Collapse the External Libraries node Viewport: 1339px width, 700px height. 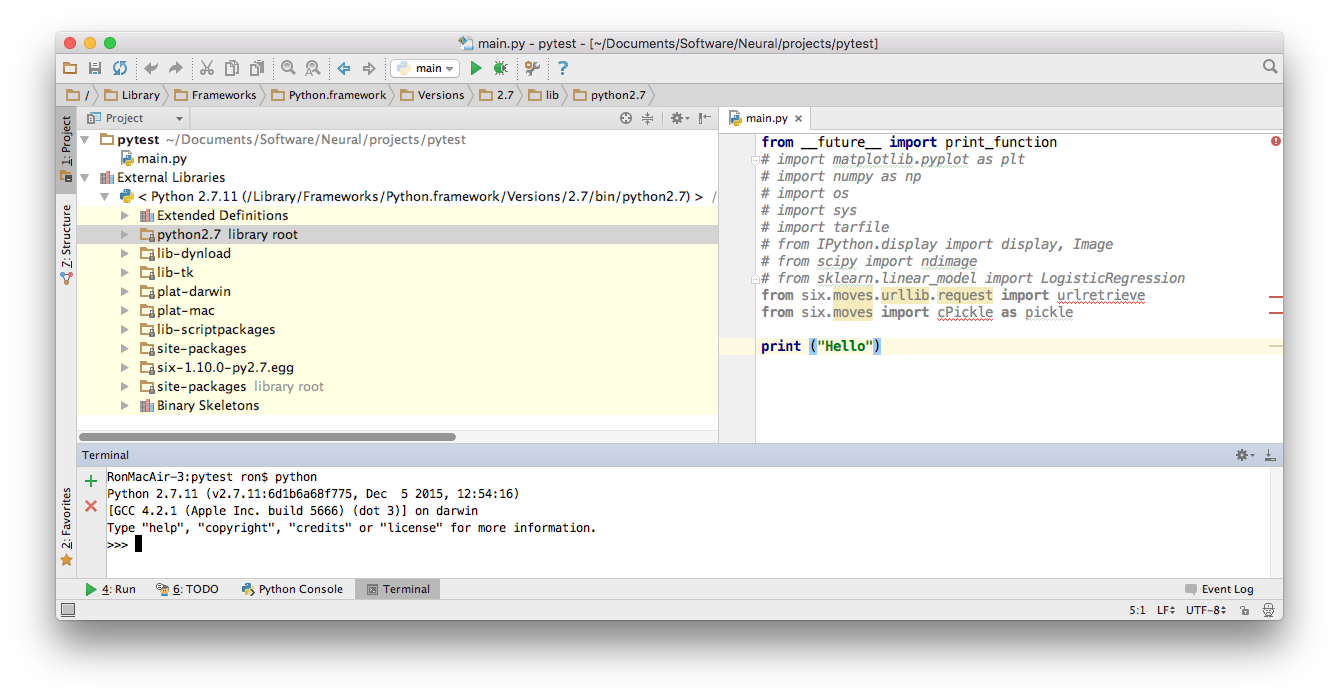click(x=85, y=178)
